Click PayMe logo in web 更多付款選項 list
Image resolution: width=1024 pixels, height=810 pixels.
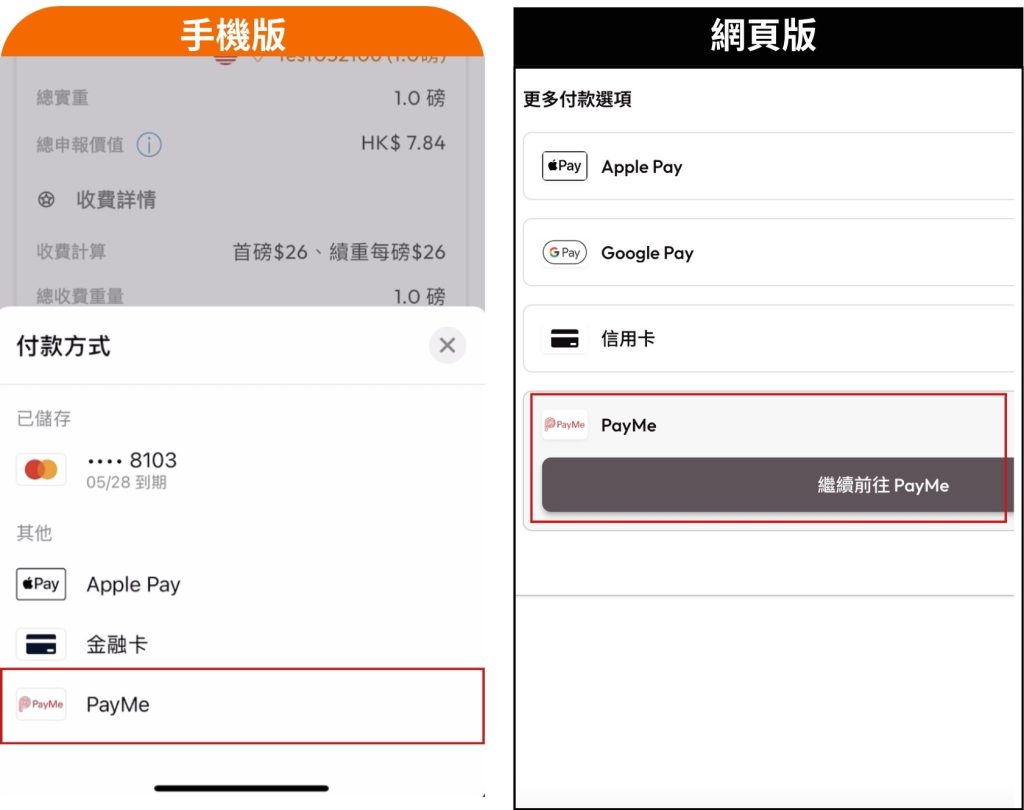tap(565, 425)
